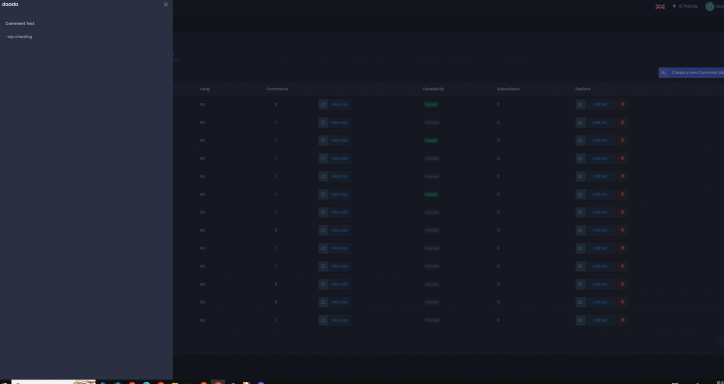Delete the first comment list via trash icon

pyautogui.click(x=622, y=104)
